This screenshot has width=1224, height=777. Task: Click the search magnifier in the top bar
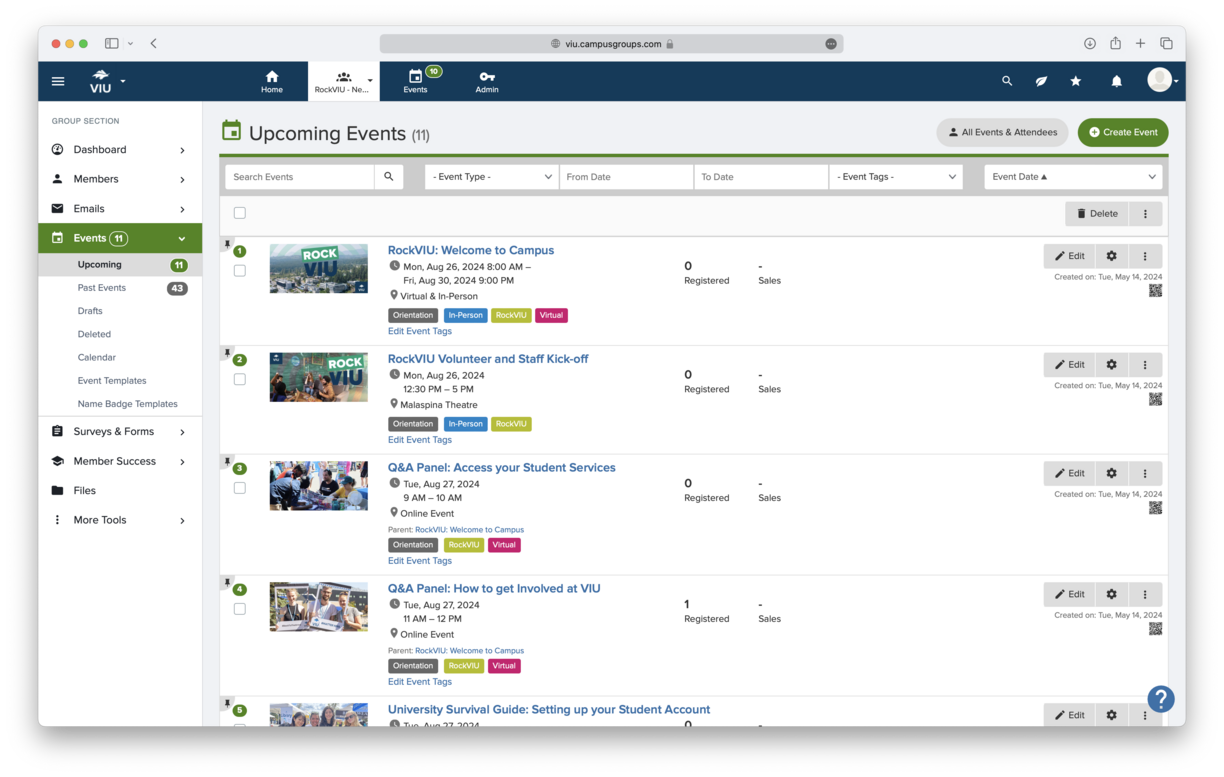(x=1007, y=81)
